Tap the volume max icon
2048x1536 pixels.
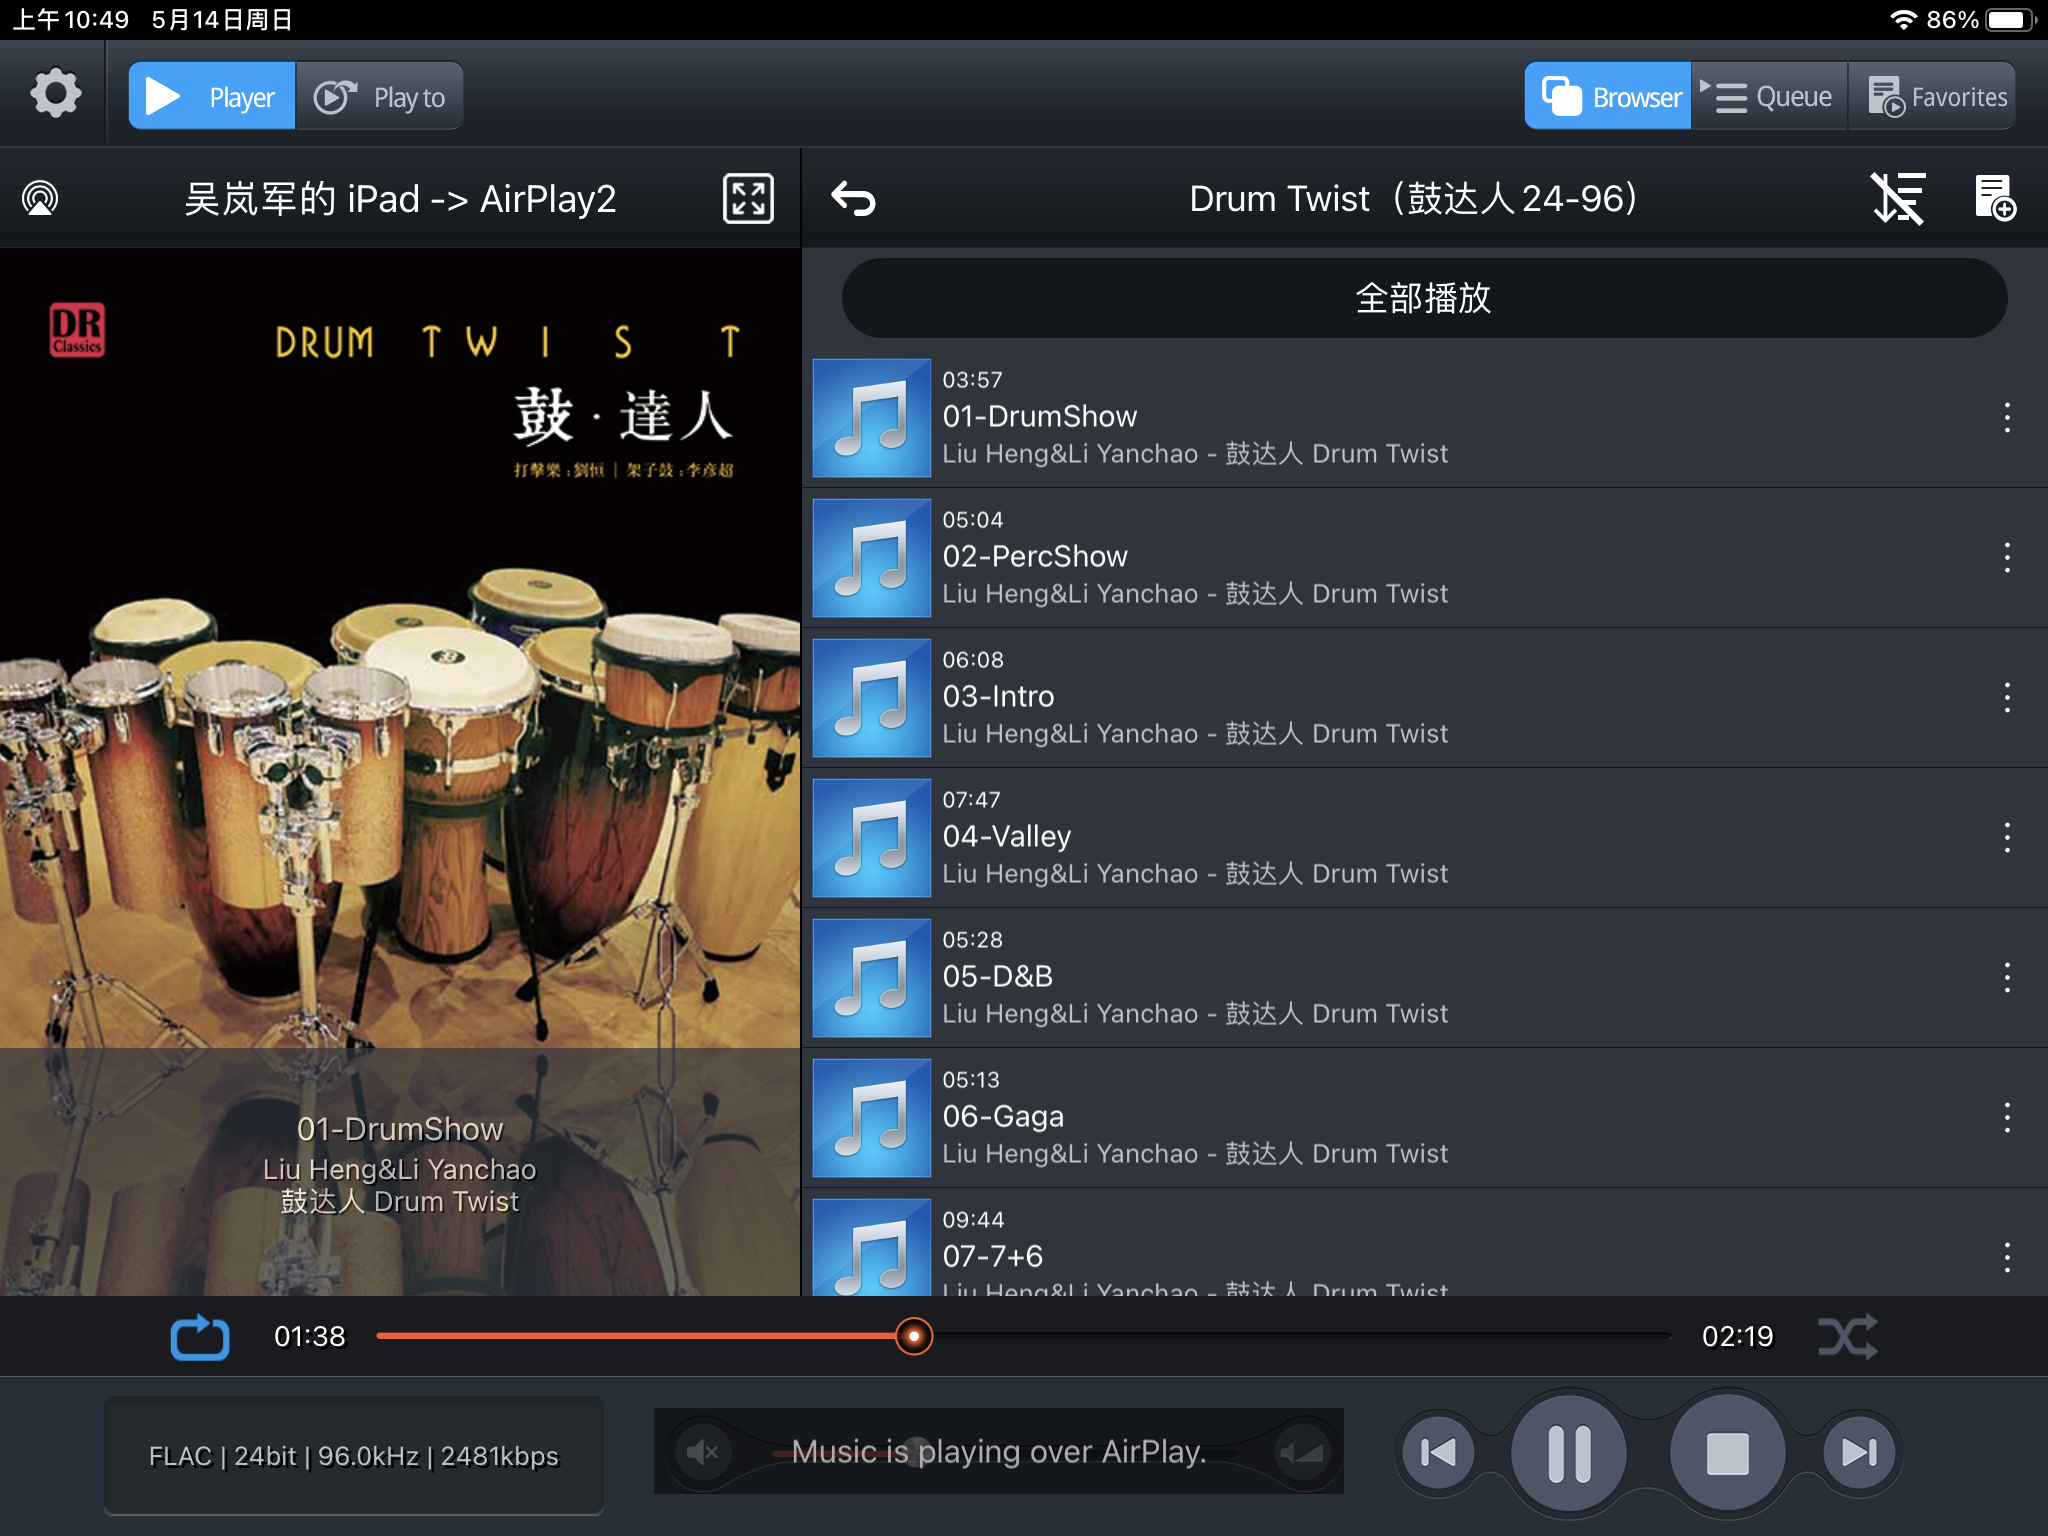click(1303, 1452)
